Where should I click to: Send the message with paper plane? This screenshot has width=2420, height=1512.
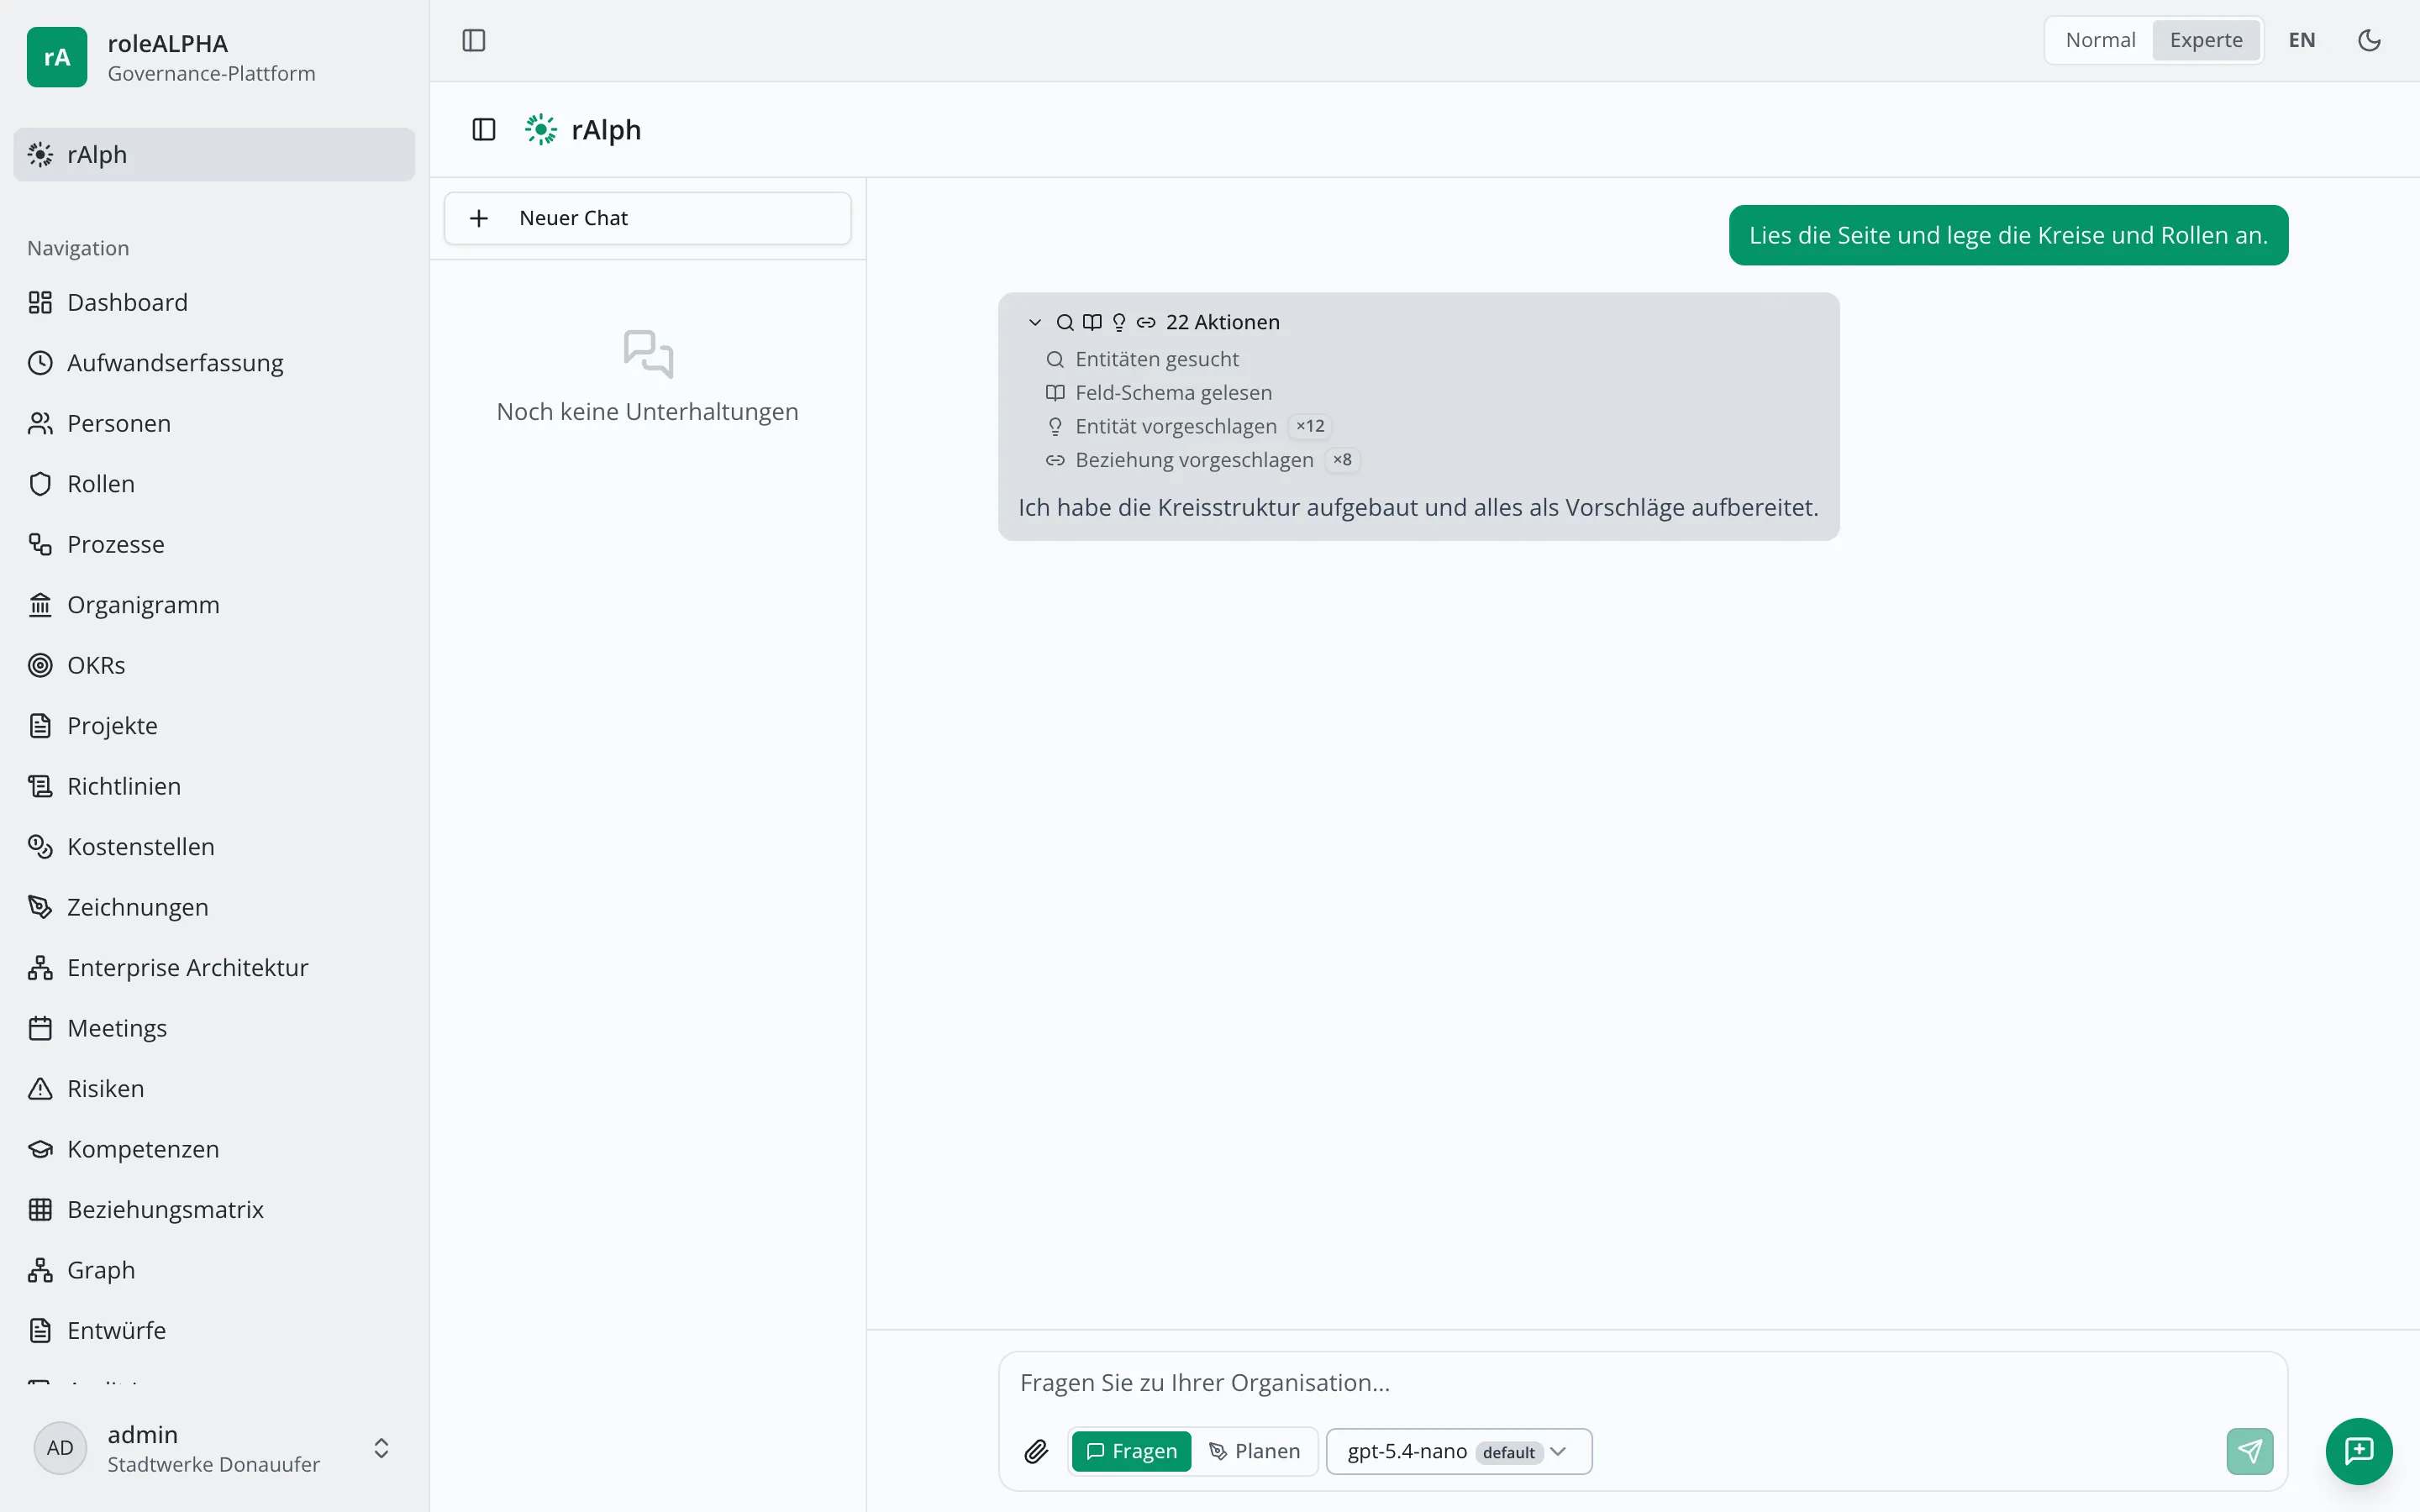2250,1451
